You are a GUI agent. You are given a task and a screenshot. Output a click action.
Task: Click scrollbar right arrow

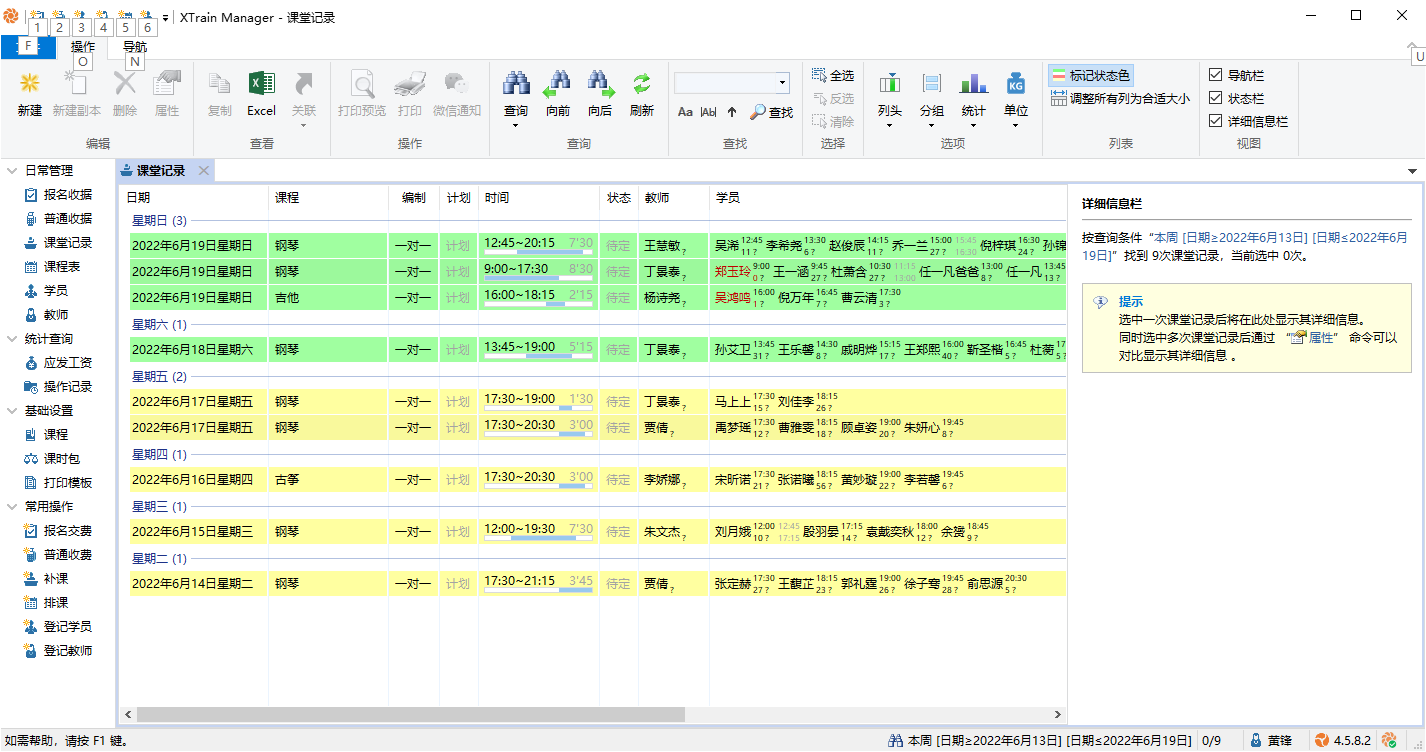(x=1059, y=715)
